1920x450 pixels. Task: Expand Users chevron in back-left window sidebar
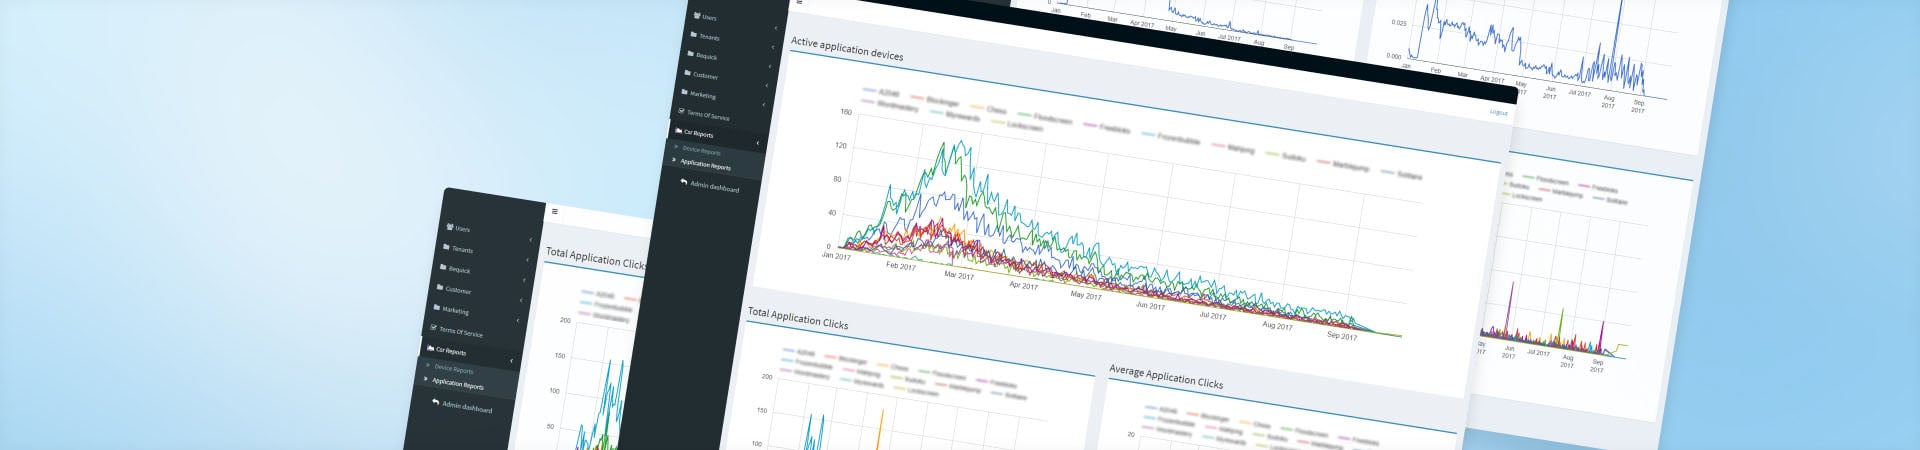(531, 240)
